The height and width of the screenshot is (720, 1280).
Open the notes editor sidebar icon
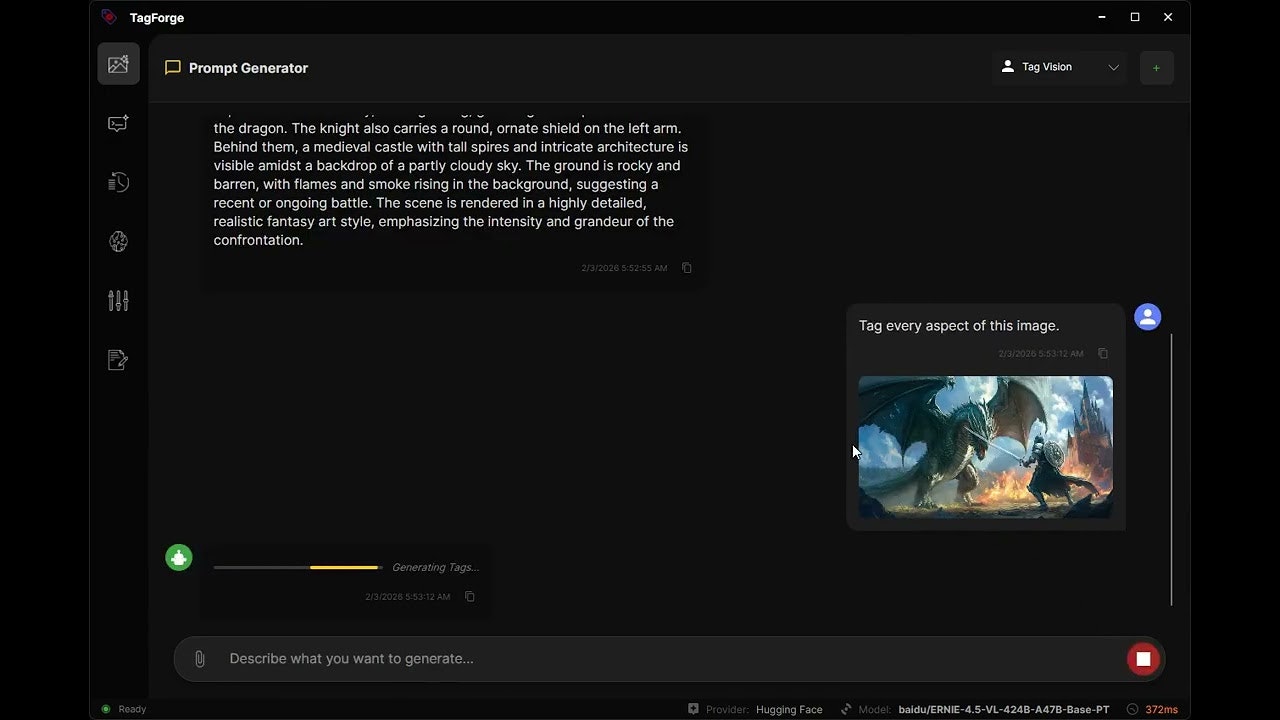[118, 359]
